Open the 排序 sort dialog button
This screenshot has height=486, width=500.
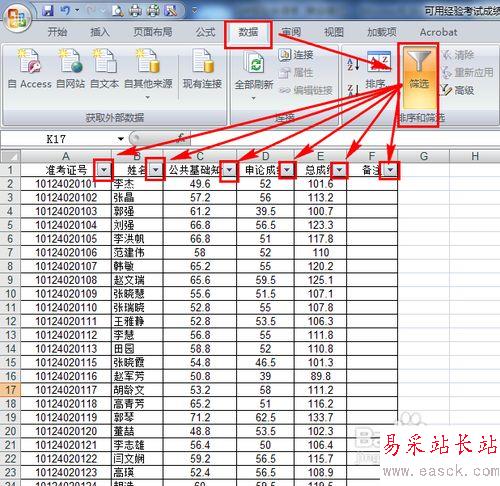coord(378,70)
